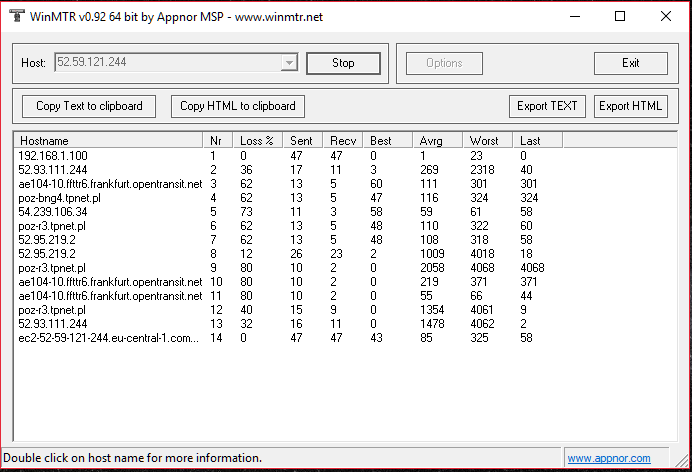The image size is (692, 472).
Task: Select the poz-bng4.tpnet.pl row
Action: coord(60,198)
